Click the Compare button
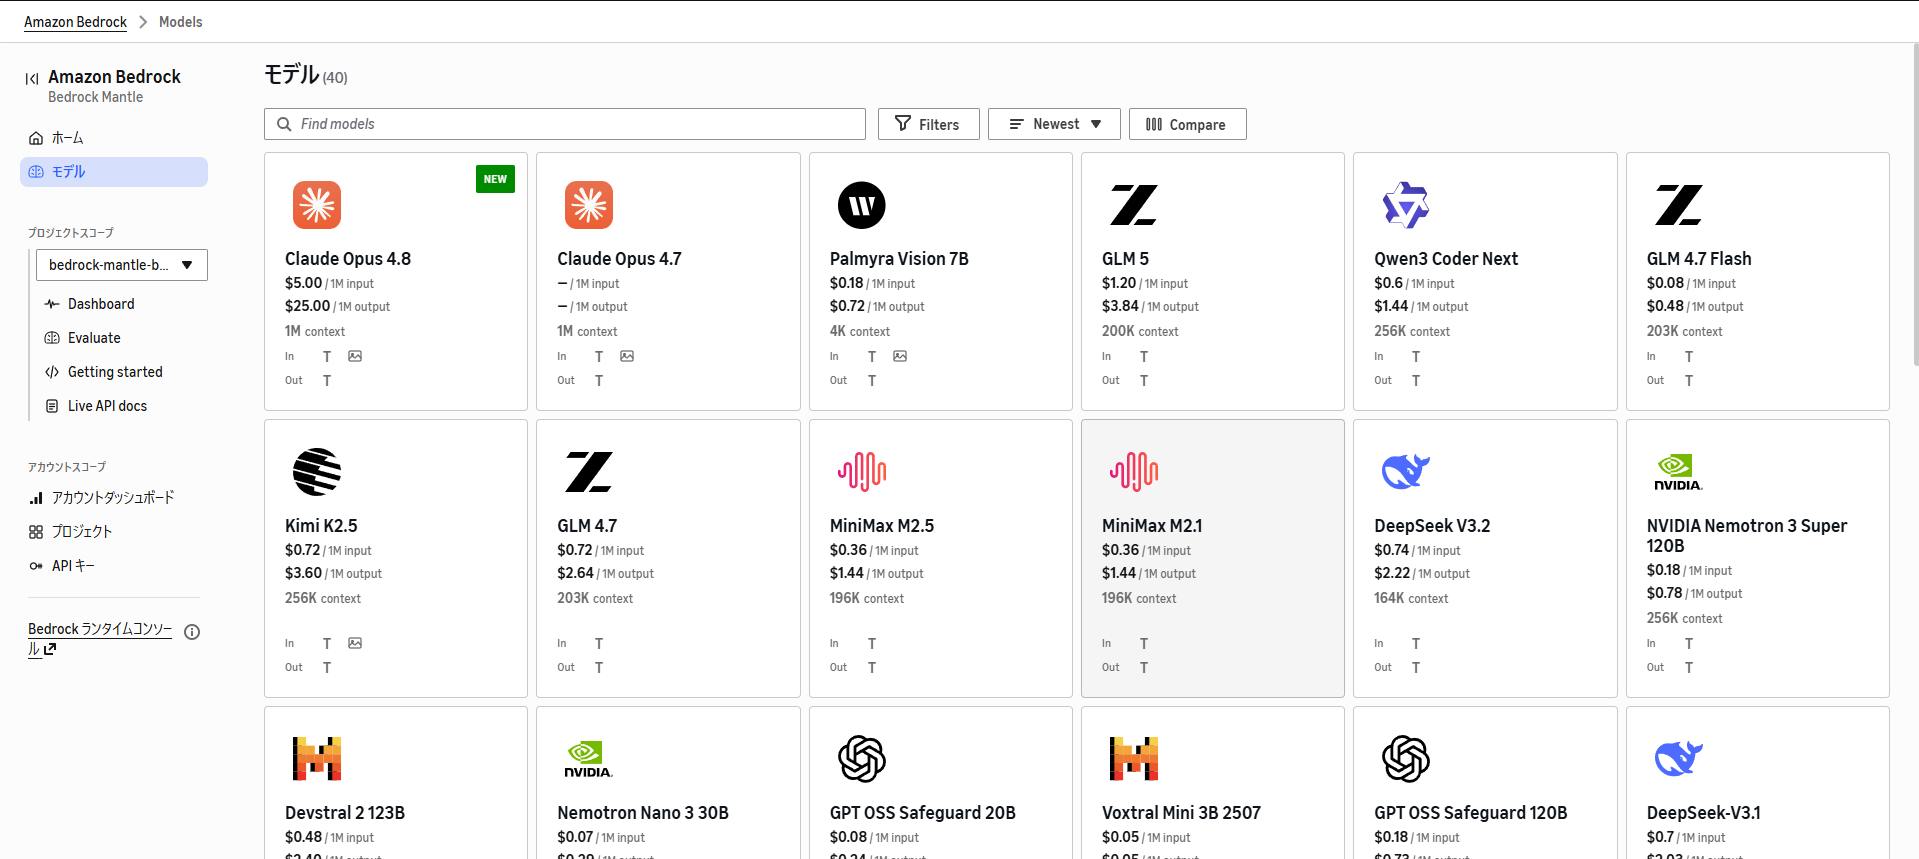The width and height of the screenshot is (1919, 859). [1188, 124]
